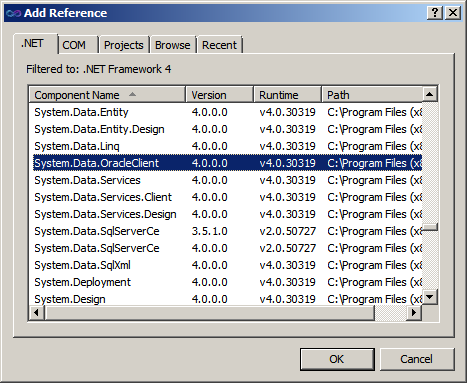The image size is (467, 383).
Task: Select System.Data.Linq component
Action: [227, 146]
